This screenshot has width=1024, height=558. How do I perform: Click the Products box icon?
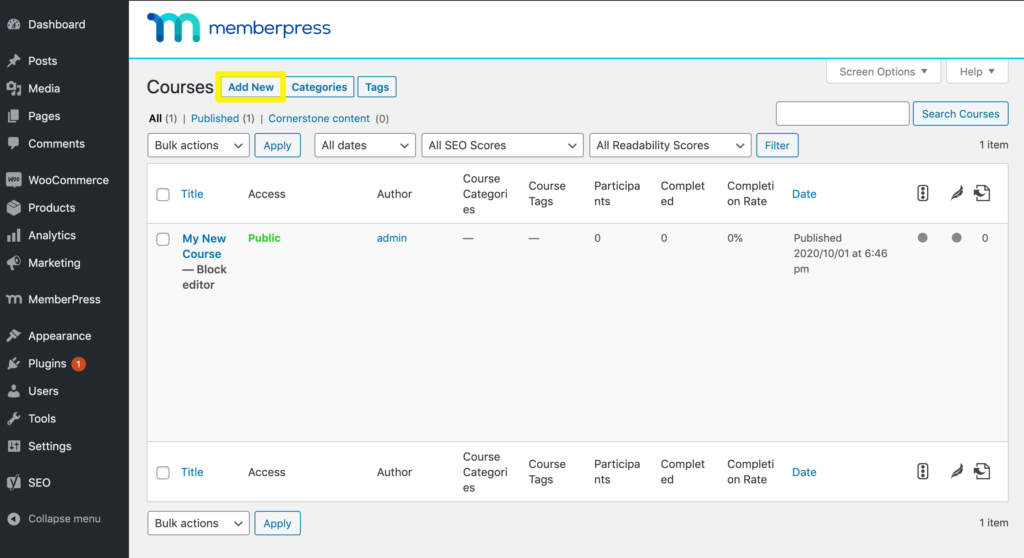tap(14, 208)
